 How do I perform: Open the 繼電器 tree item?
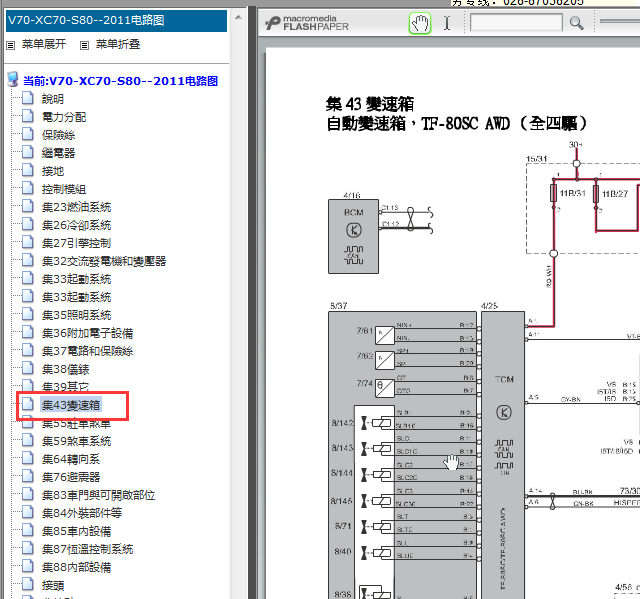(58, 153)
